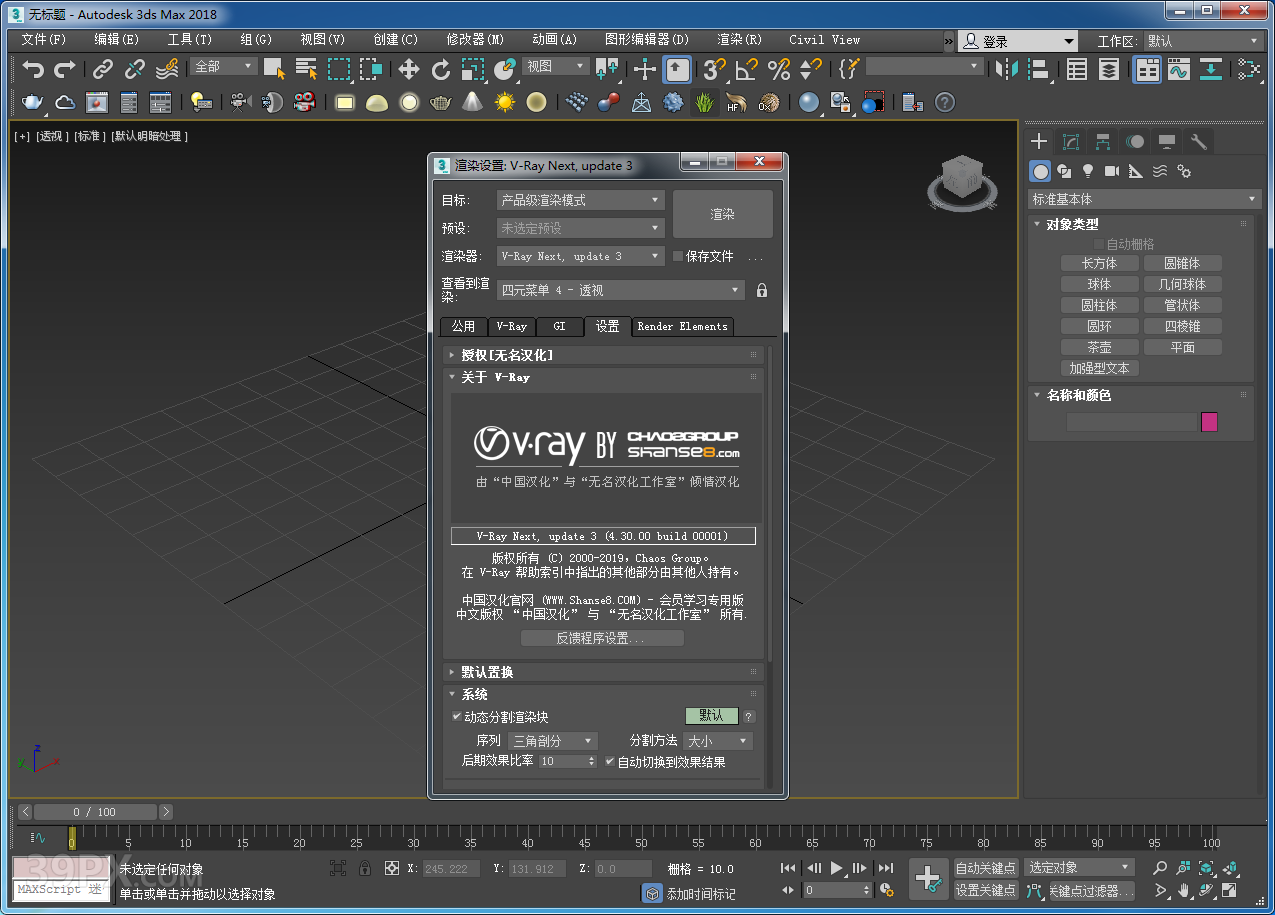The height and width of the screenshot is (915, 1275).
Task: Toggle the 自动切换到效果结果 checkbox
Action: click(610, 762)
